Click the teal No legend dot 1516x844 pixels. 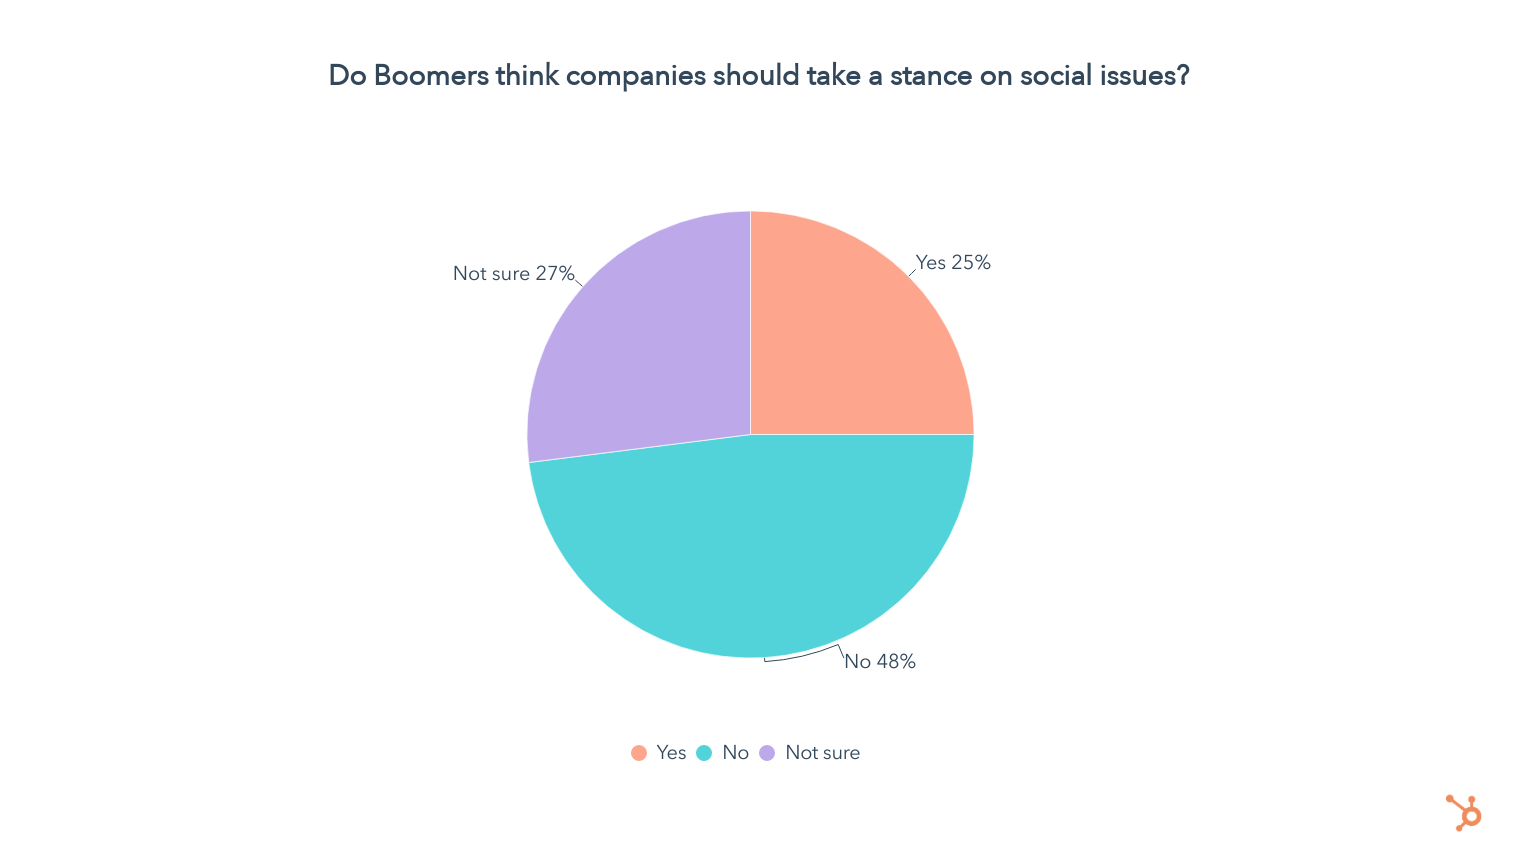(704, 753)
